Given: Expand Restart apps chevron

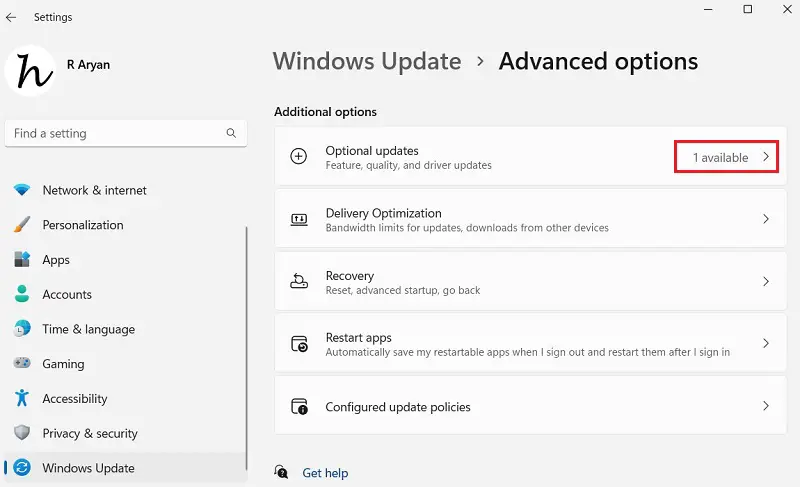Looking at the screenshot, I should [x=766, y=344].
